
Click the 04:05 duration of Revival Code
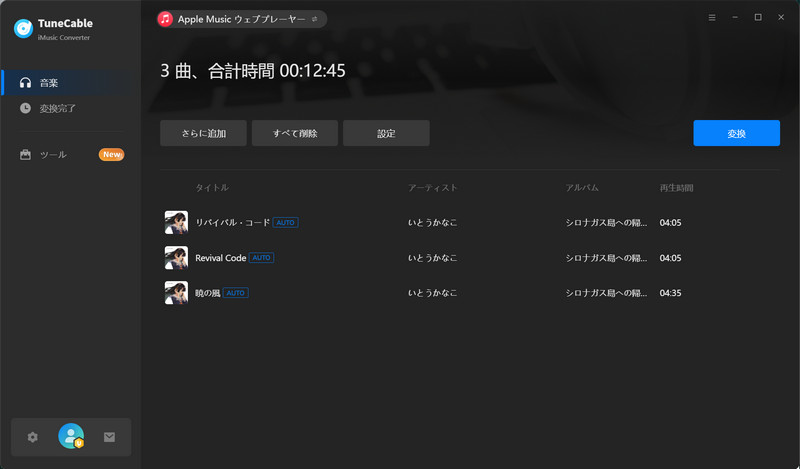[670, 258]
